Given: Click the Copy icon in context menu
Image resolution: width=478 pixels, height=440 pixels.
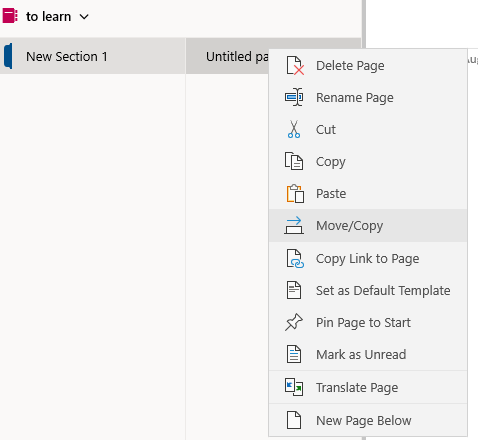Looking at the screenshot, I should tap(294, 161).
